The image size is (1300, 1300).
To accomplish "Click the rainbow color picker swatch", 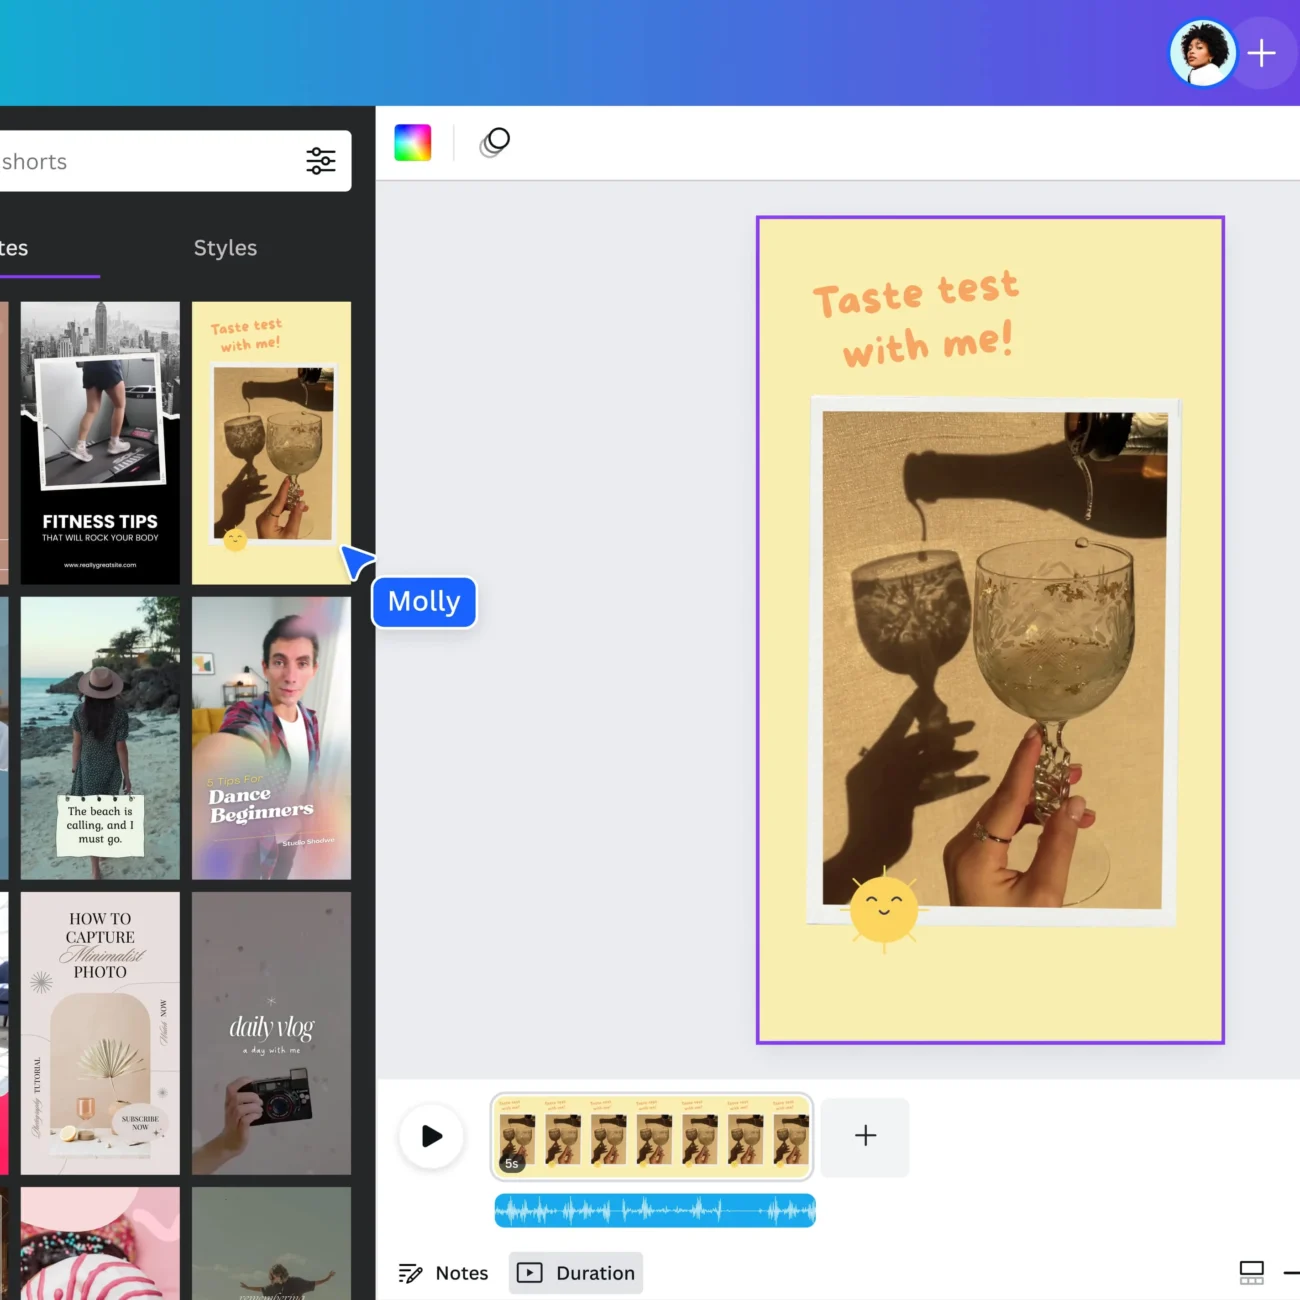I will click(413, 143).
